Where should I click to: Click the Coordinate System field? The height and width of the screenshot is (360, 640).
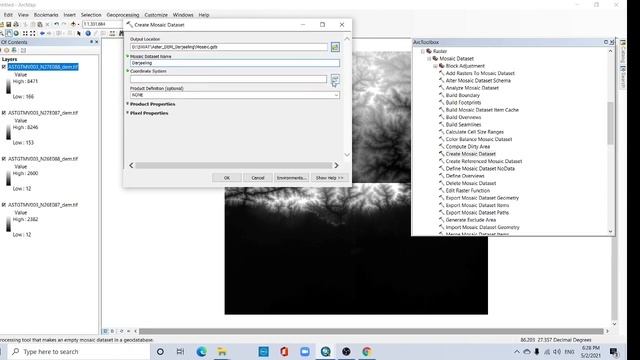click(x=229, y=79)
